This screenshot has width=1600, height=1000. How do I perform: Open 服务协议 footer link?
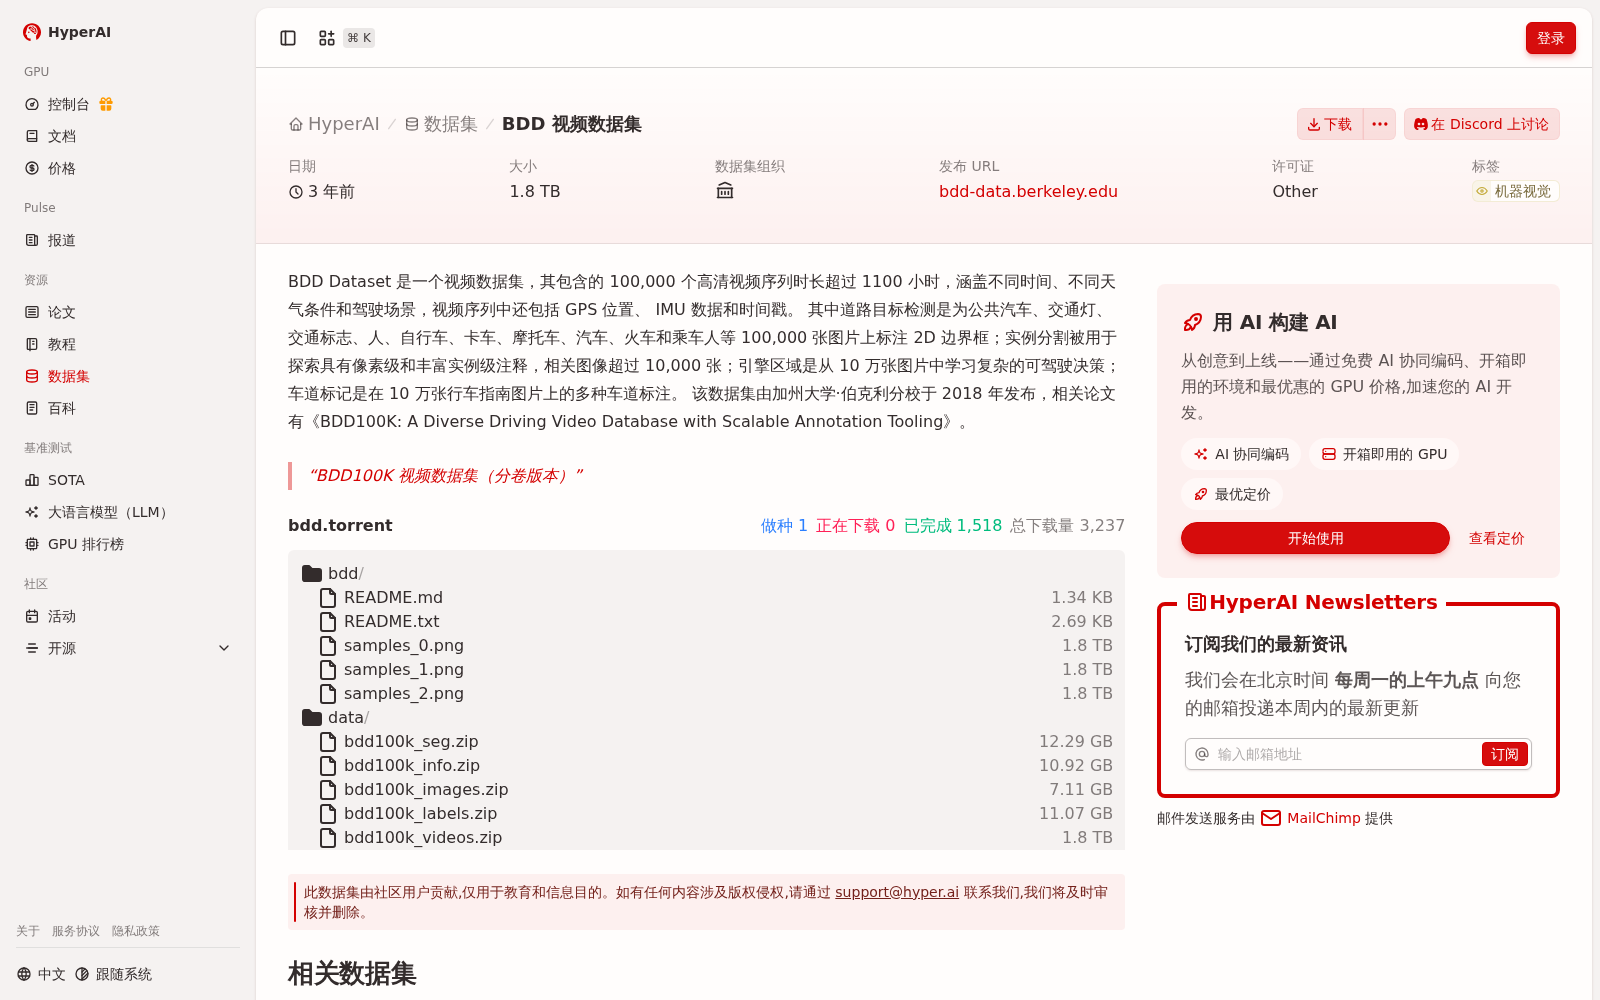(x=76, y=931)
